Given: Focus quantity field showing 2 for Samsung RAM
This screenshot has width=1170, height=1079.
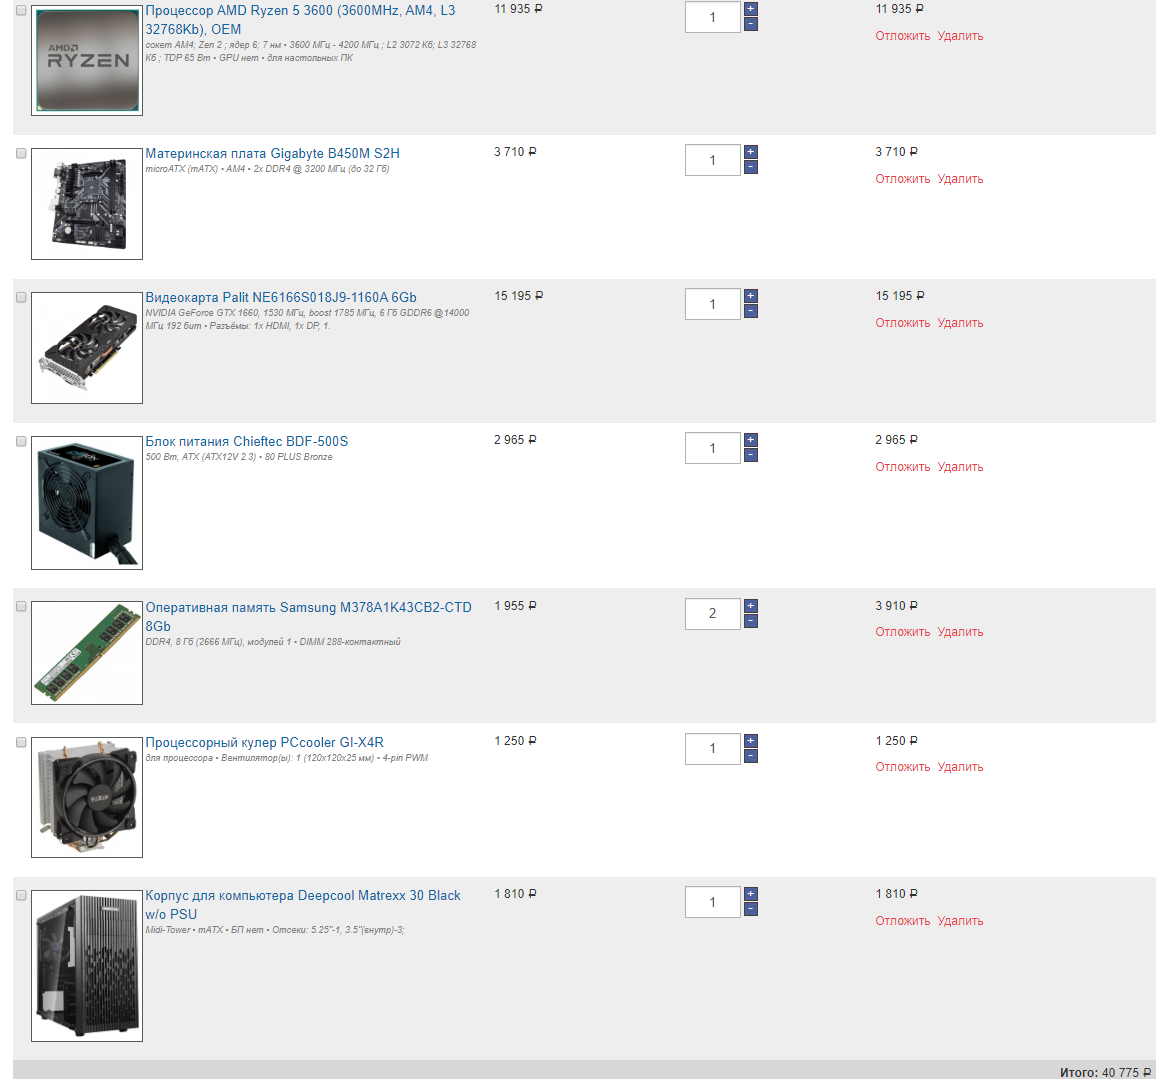Looking at the screenshot, I should 713,613.
